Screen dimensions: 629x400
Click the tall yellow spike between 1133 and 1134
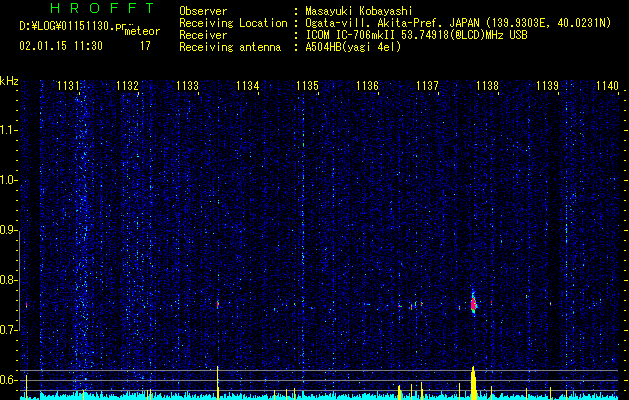[x=218, y=383]
